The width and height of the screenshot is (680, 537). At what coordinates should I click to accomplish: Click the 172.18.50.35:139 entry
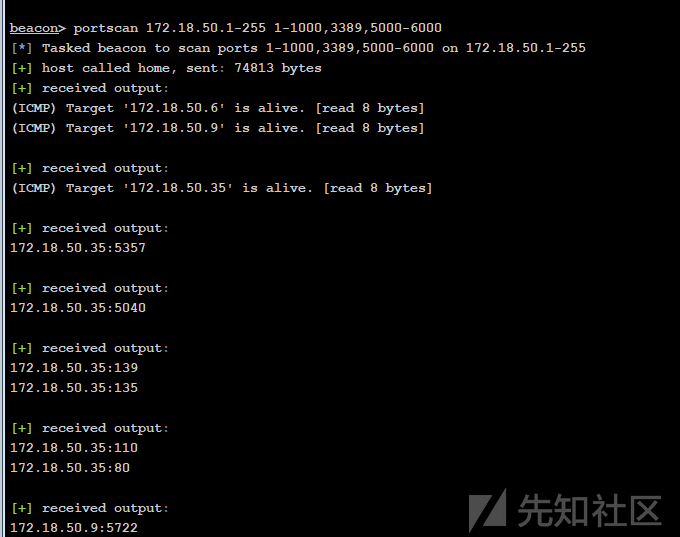click(74, 367)
